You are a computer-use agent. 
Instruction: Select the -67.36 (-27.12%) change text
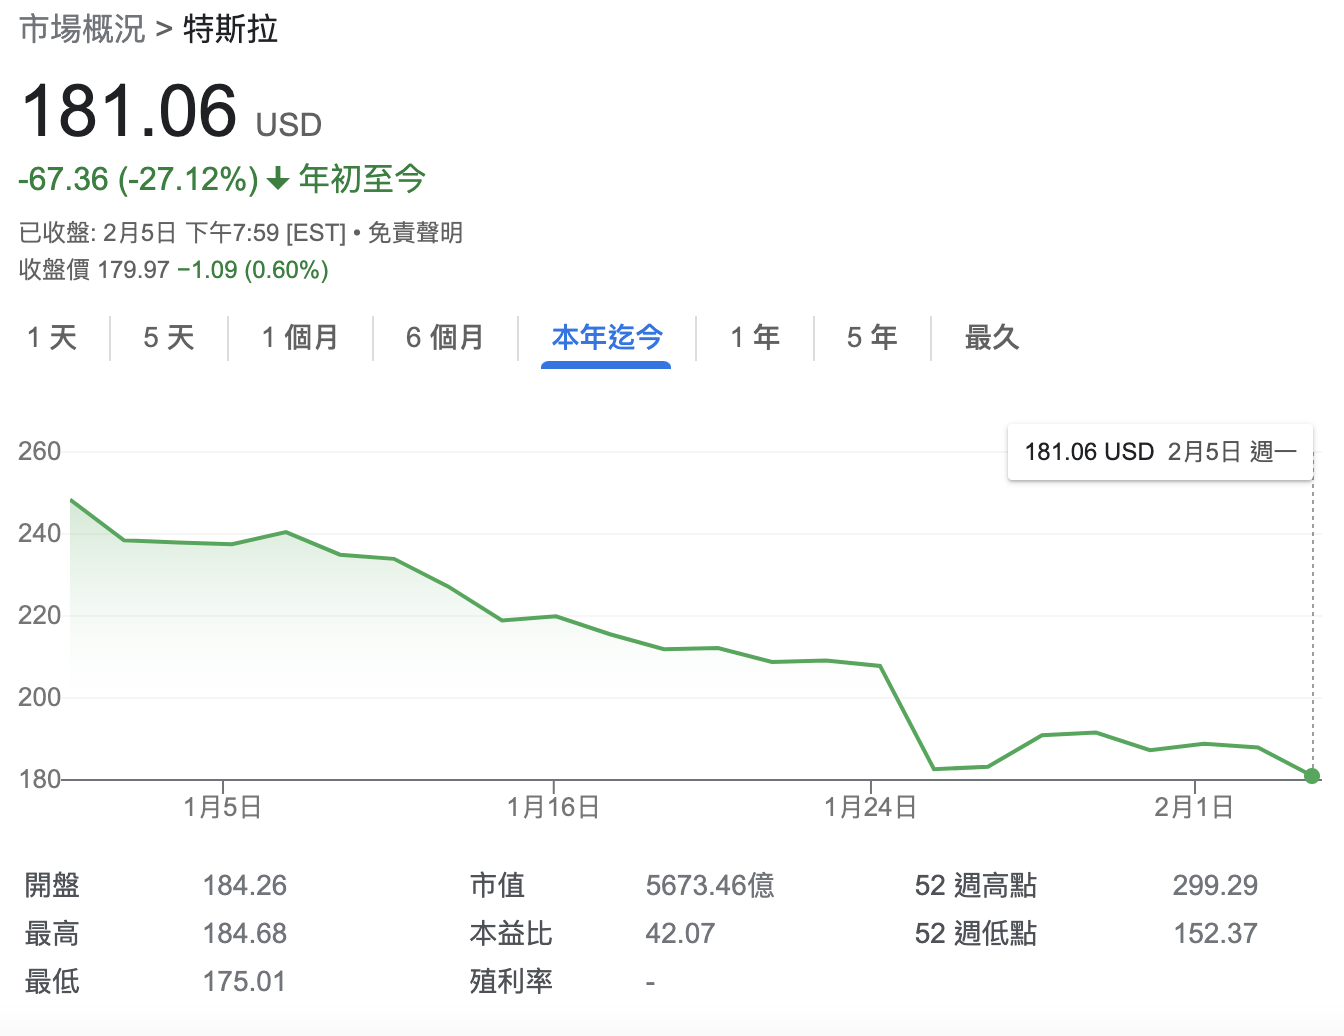point(139,180)
